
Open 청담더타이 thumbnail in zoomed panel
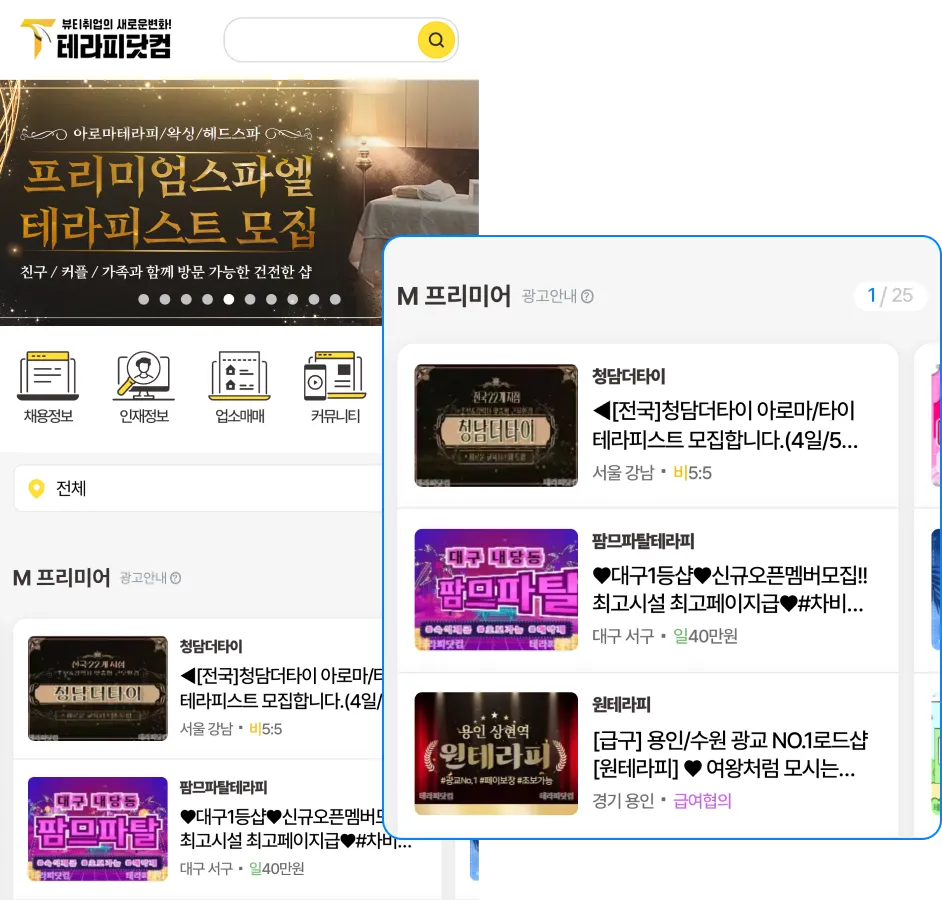[x=496, y=425]
